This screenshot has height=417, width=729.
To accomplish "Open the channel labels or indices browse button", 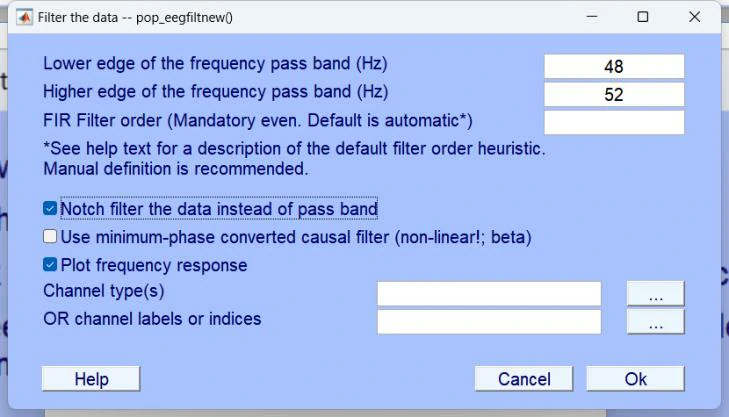I will coord(655,321).
